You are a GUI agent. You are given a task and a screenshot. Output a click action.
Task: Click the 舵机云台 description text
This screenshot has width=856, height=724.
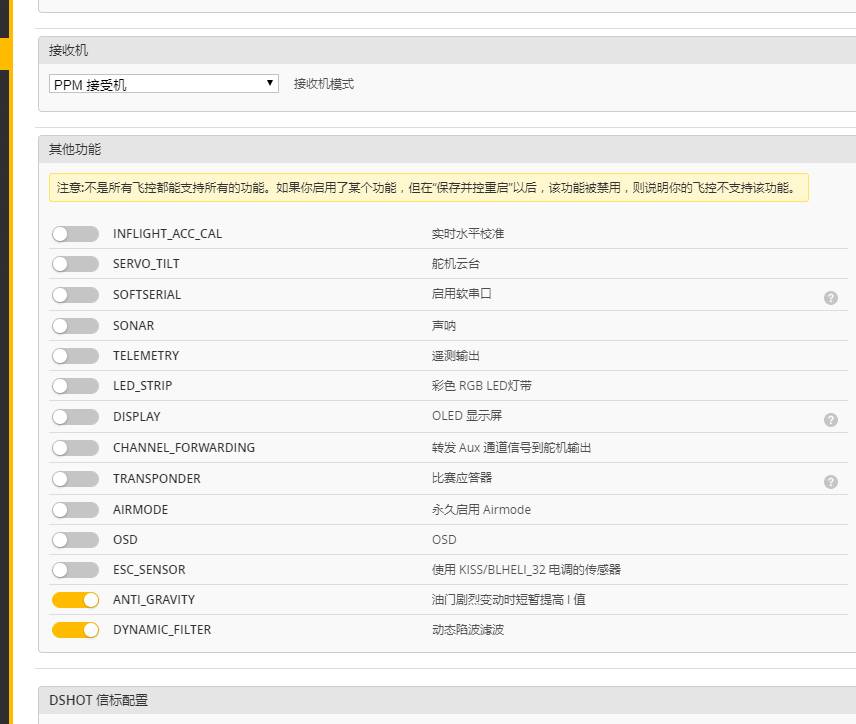pyautogui.click(x=456, y=264)
